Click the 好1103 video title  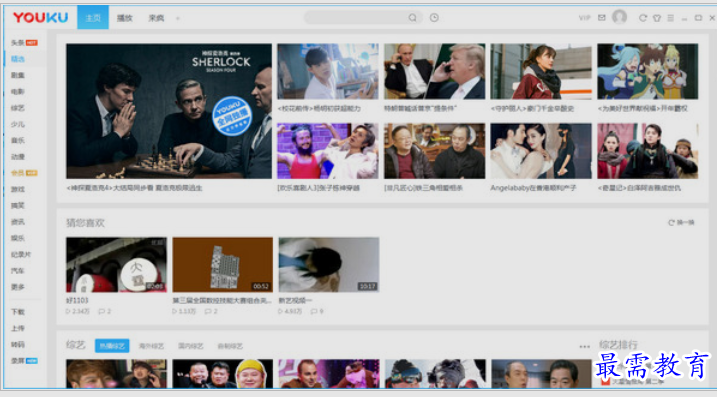click(77, 300)
